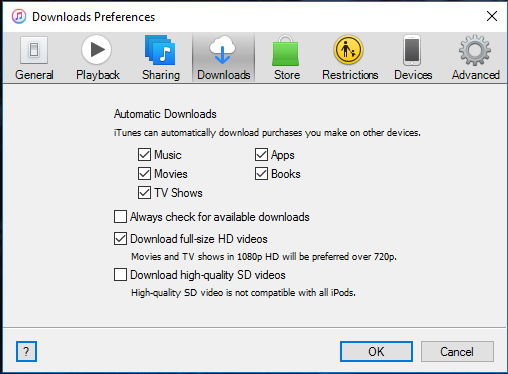Screen dimensions: 508x374
Task: Click the 1080p HD preference description text
Action: click(264, 257)
